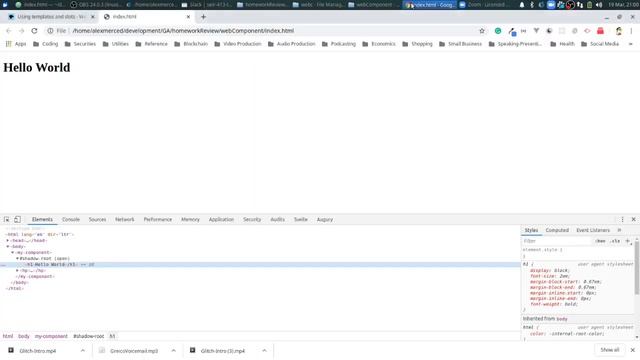Add a new style rule with plus

click(628, 241)
